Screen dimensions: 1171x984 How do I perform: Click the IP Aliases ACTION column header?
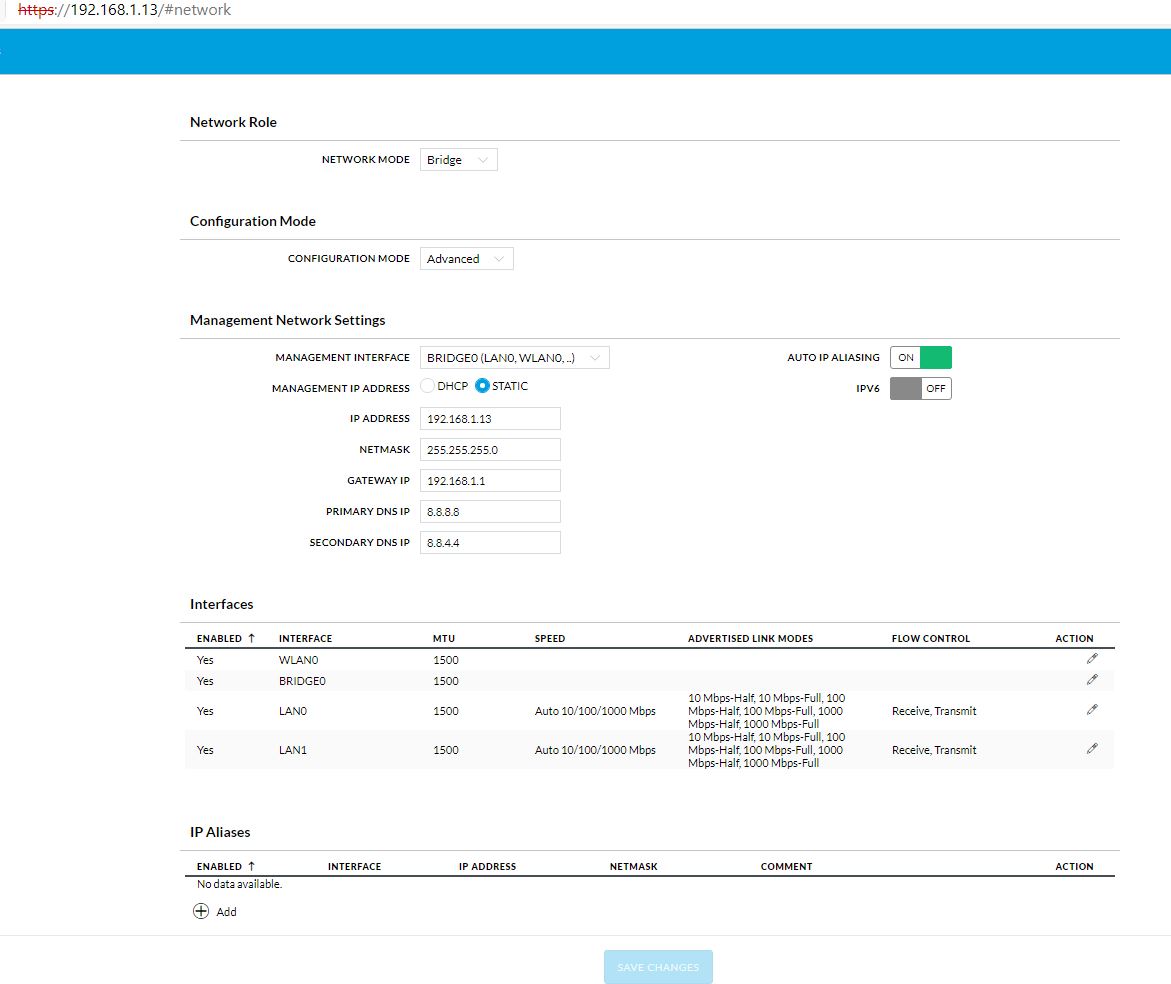point(1074,866)
